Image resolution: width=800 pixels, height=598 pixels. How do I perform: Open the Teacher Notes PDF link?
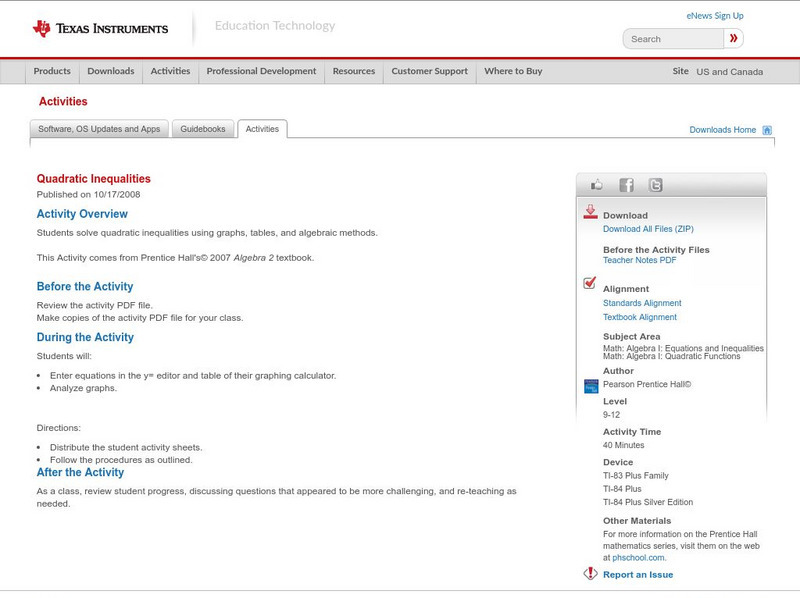(639, 260)
